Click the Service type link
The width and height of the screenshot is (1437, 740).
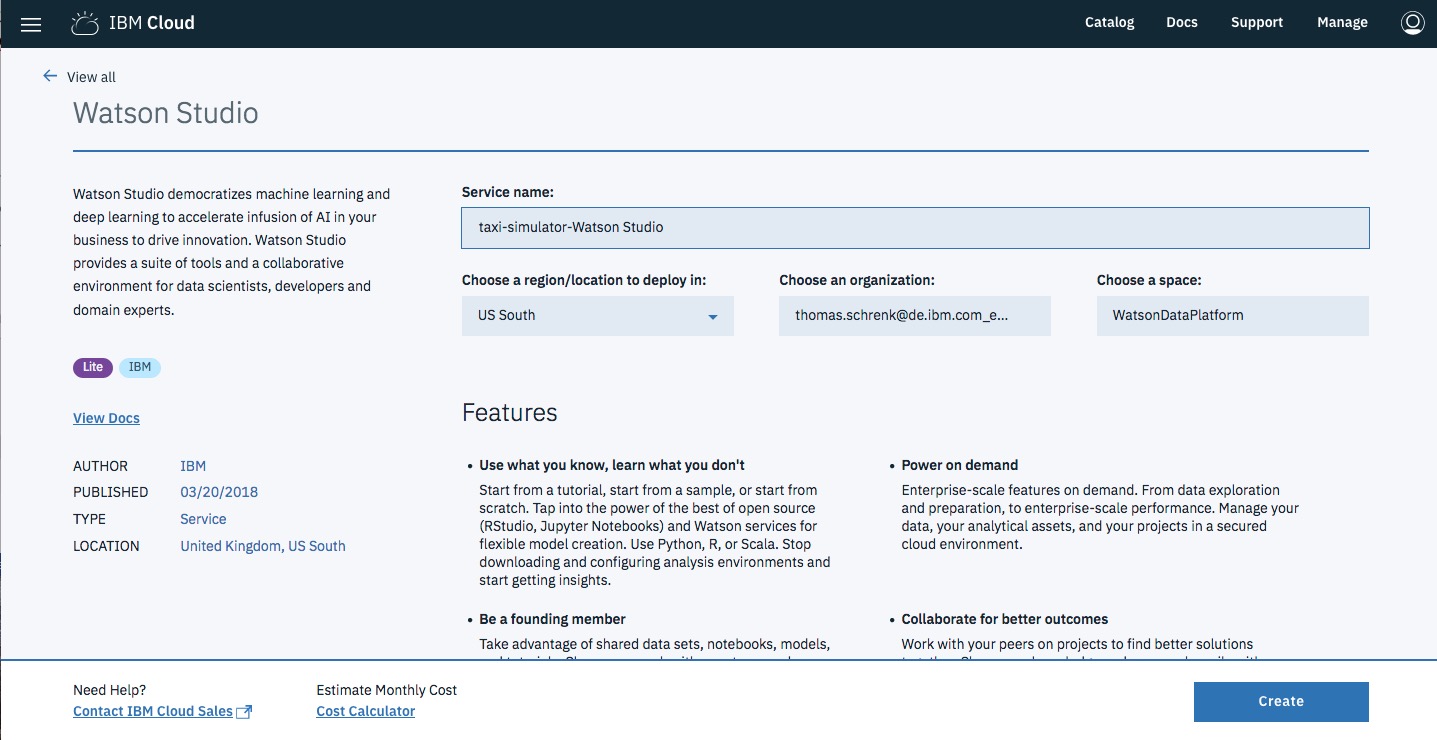click(x=203, y=519)
